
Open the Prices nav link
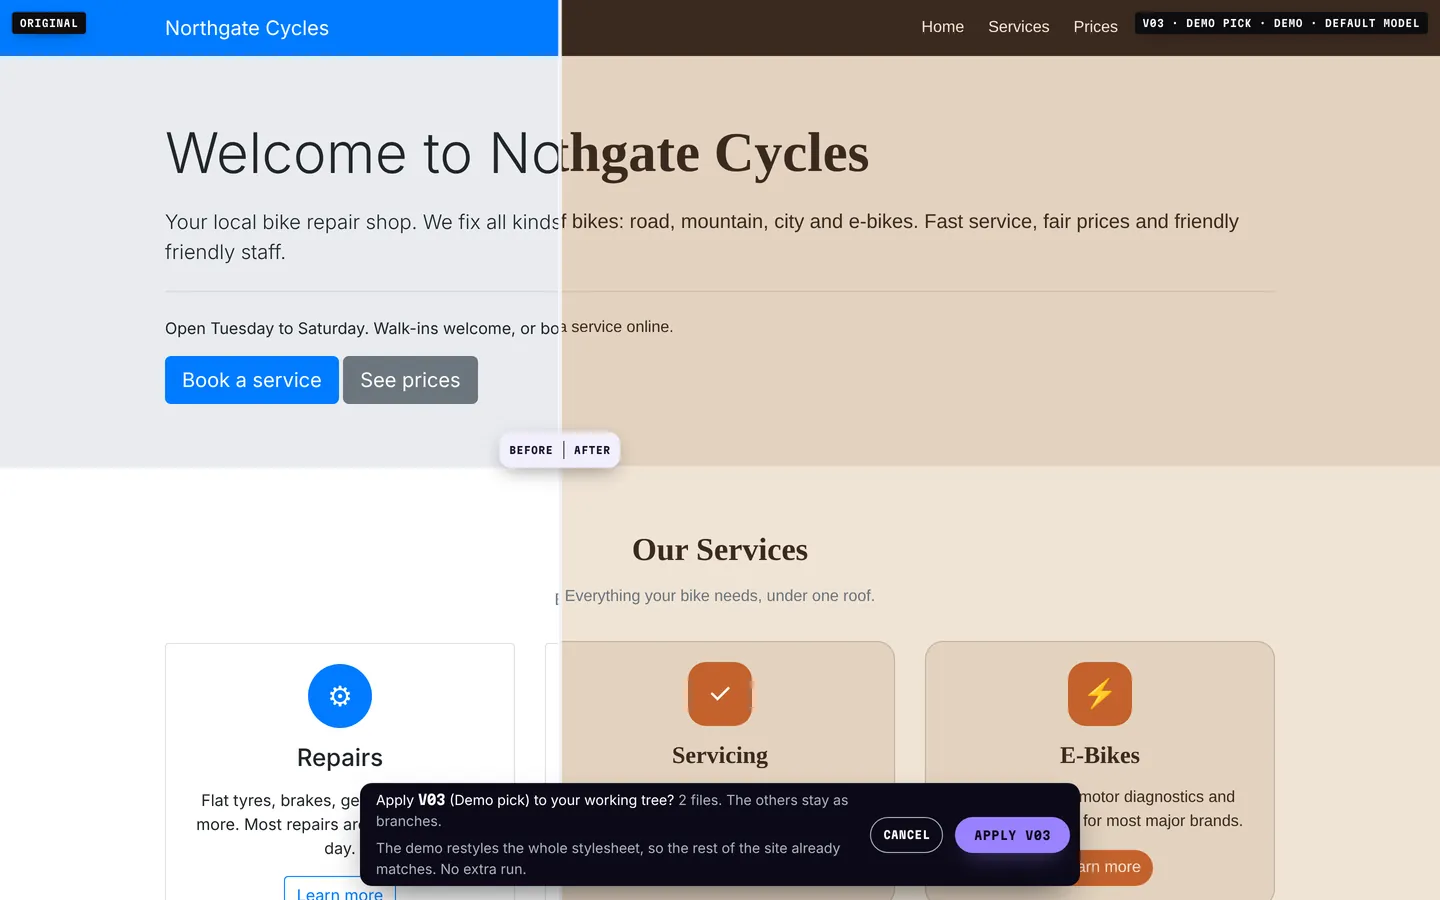1096,27
